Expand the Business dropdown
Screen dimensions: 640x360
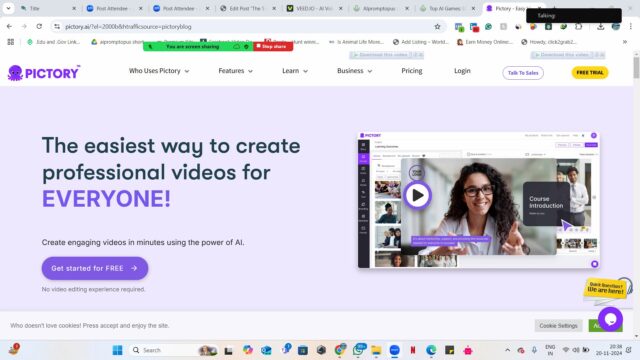click(x=354, y=71)
